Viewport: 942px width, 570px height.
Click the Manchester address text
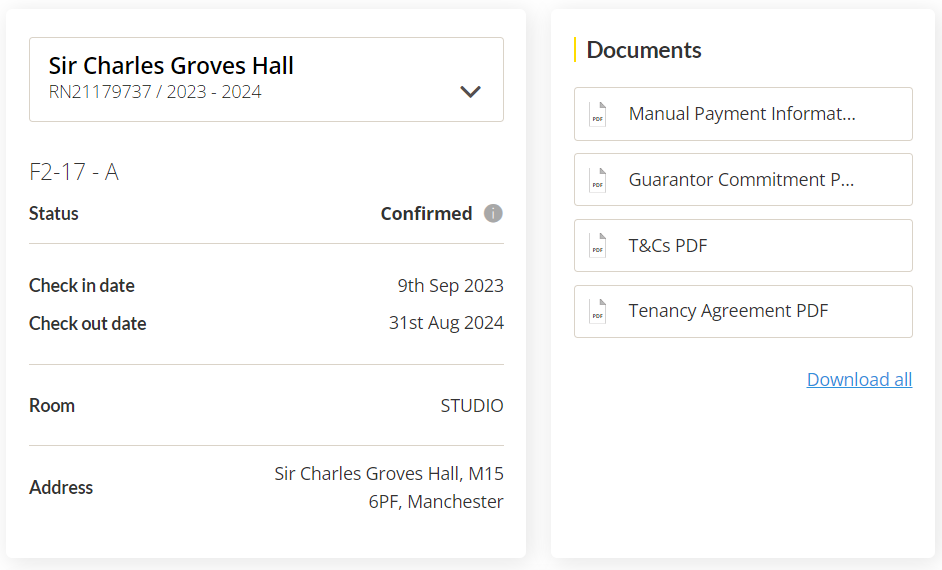[x=455, y=502]
